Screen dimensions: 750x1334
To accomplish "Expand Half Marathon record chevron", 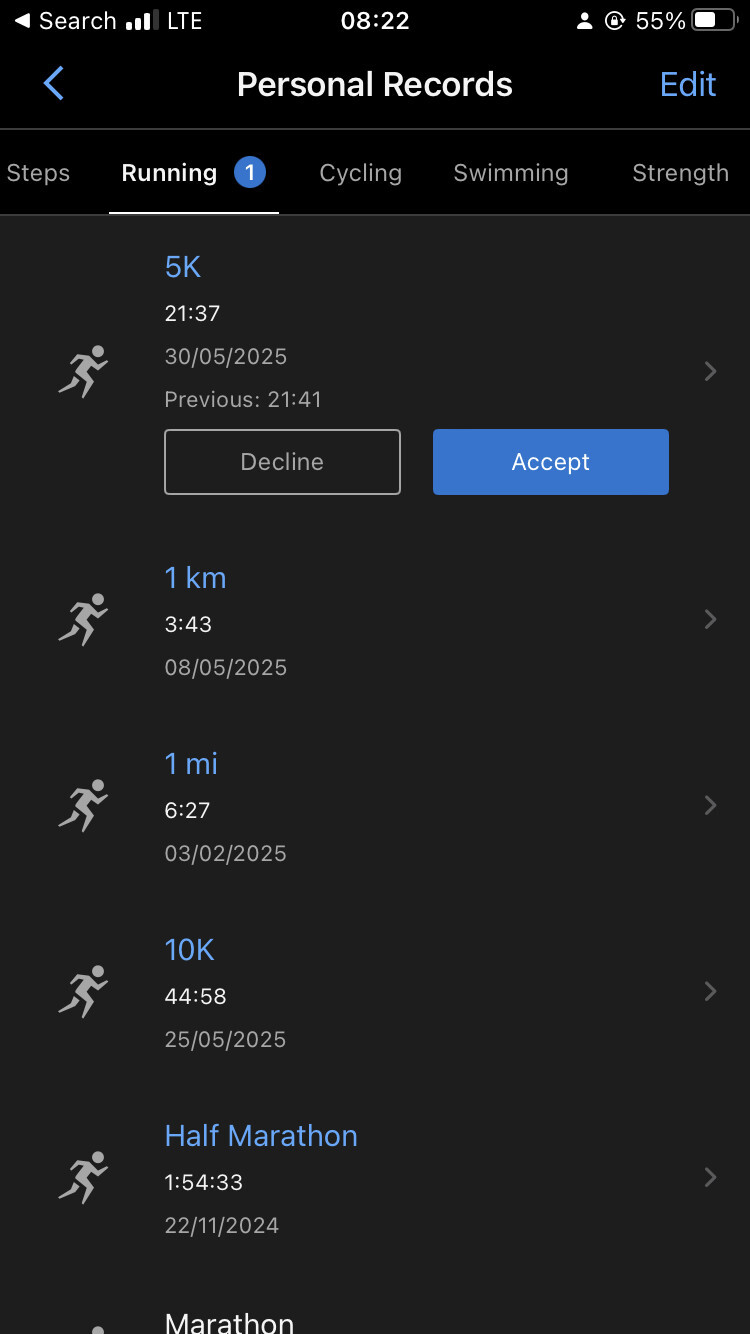I will [x=710, y=1178].
